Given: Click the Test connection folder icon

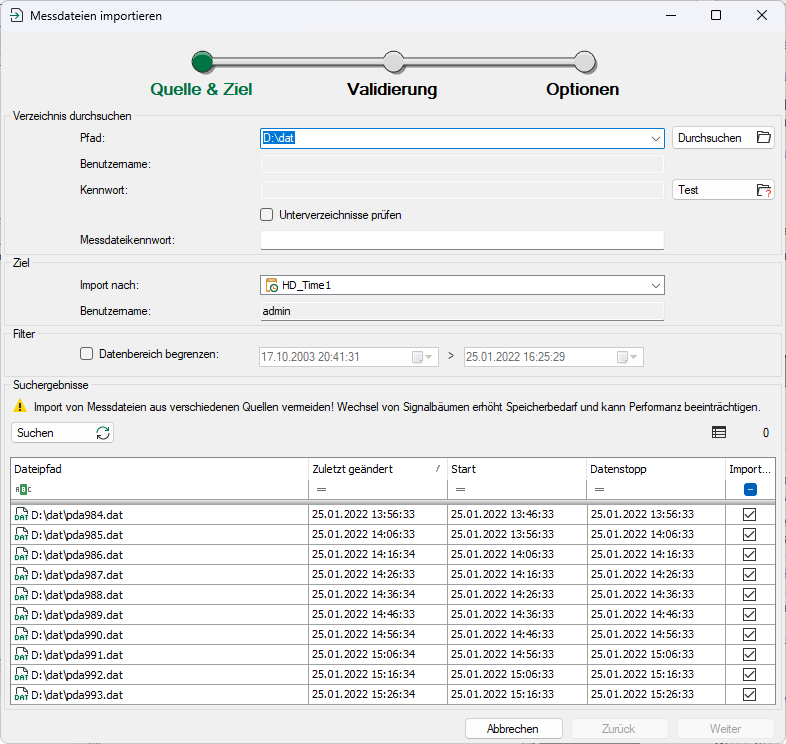Looking at the screenshot, I should pos(763,190).
